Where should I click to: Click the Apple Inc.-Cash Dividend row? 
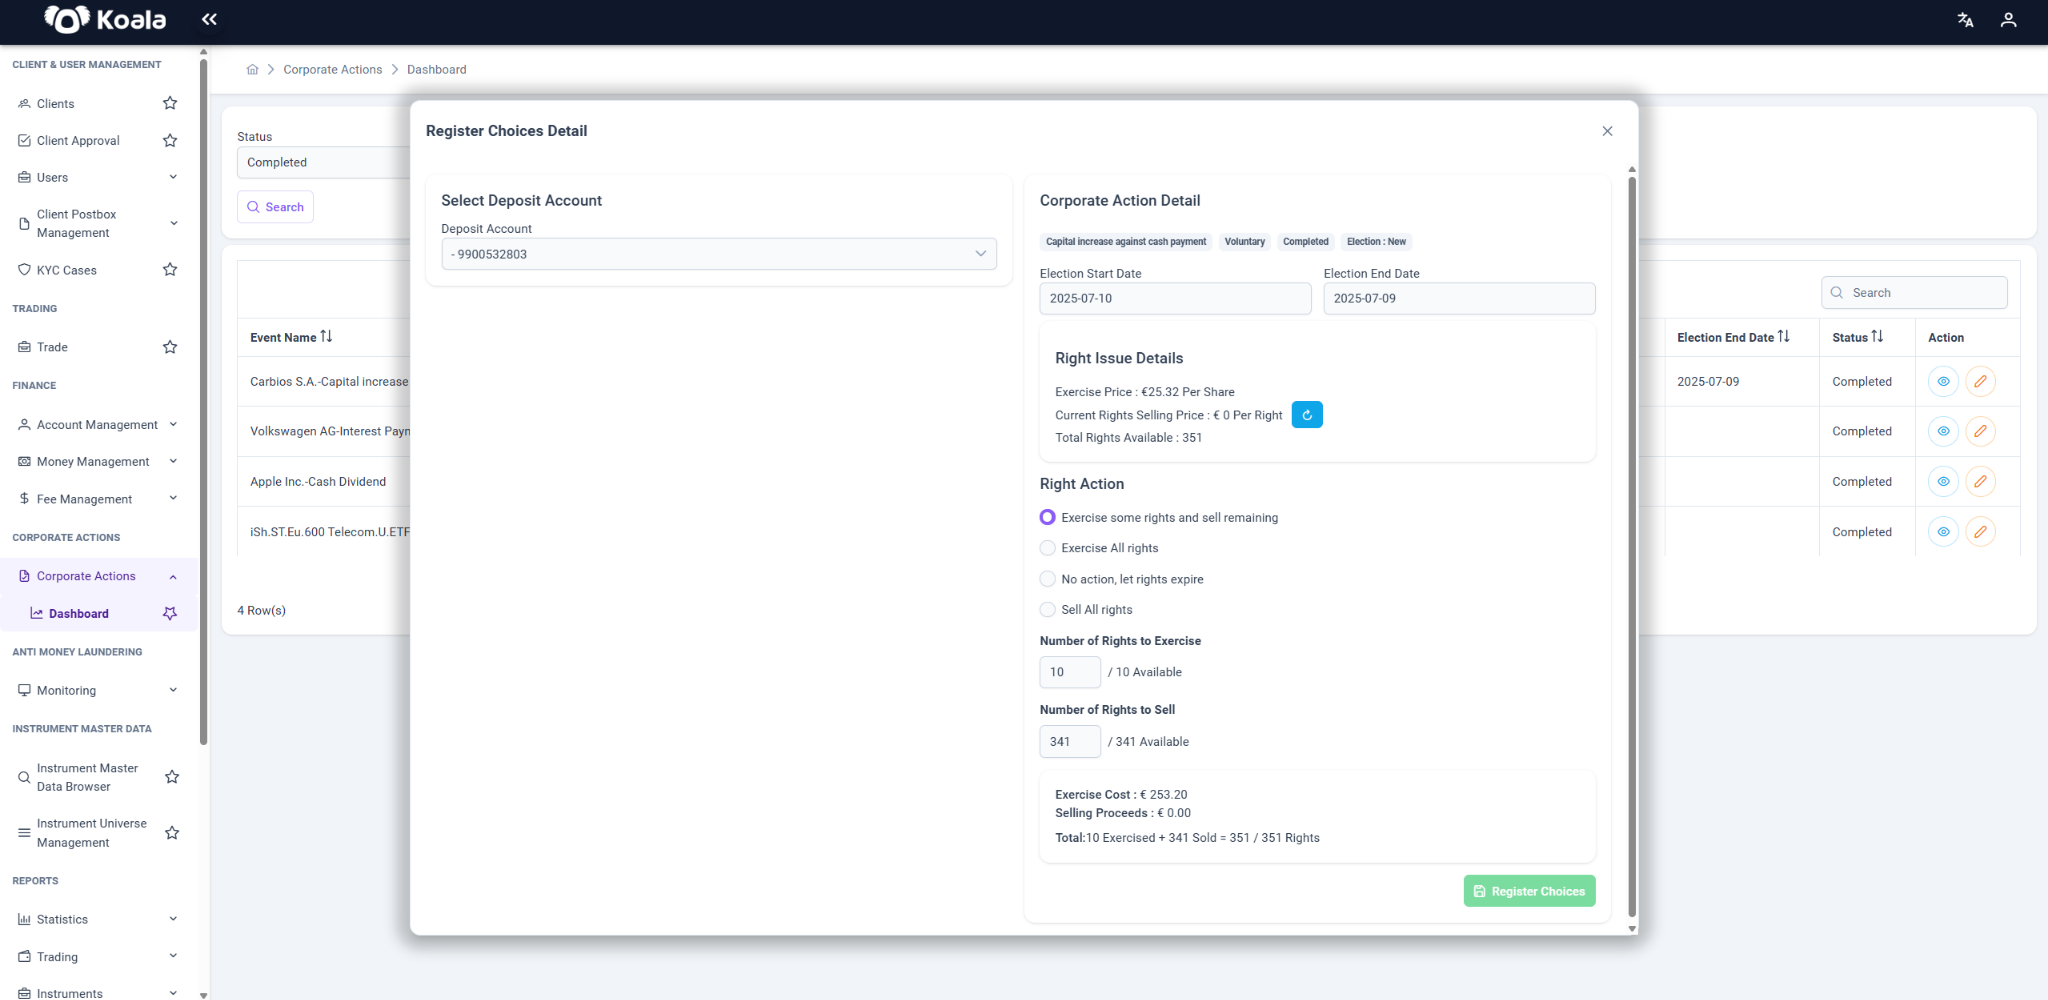(x=318, y=482)
